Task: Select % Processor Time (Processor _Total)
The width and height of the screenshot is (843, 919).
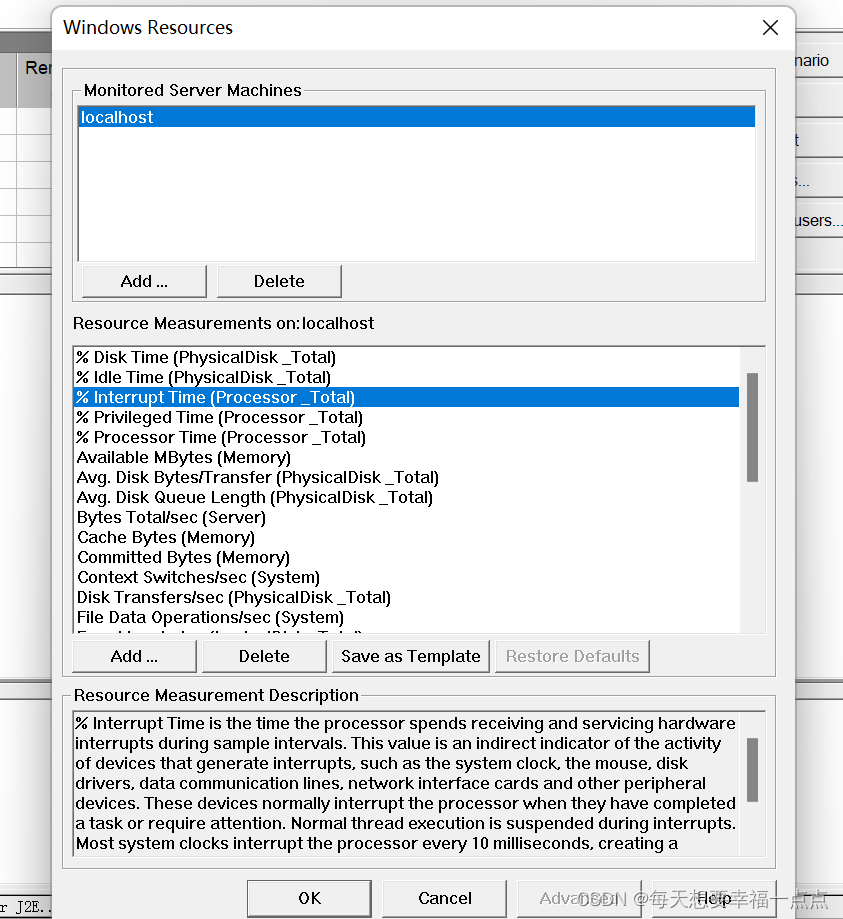Action: [x=407, y=437]
